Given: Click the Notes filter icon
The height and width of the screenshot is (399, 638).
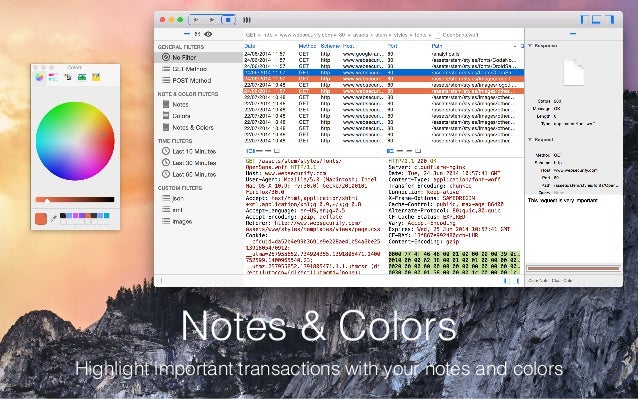Looking at the screenshot, I should pos(166,104).
